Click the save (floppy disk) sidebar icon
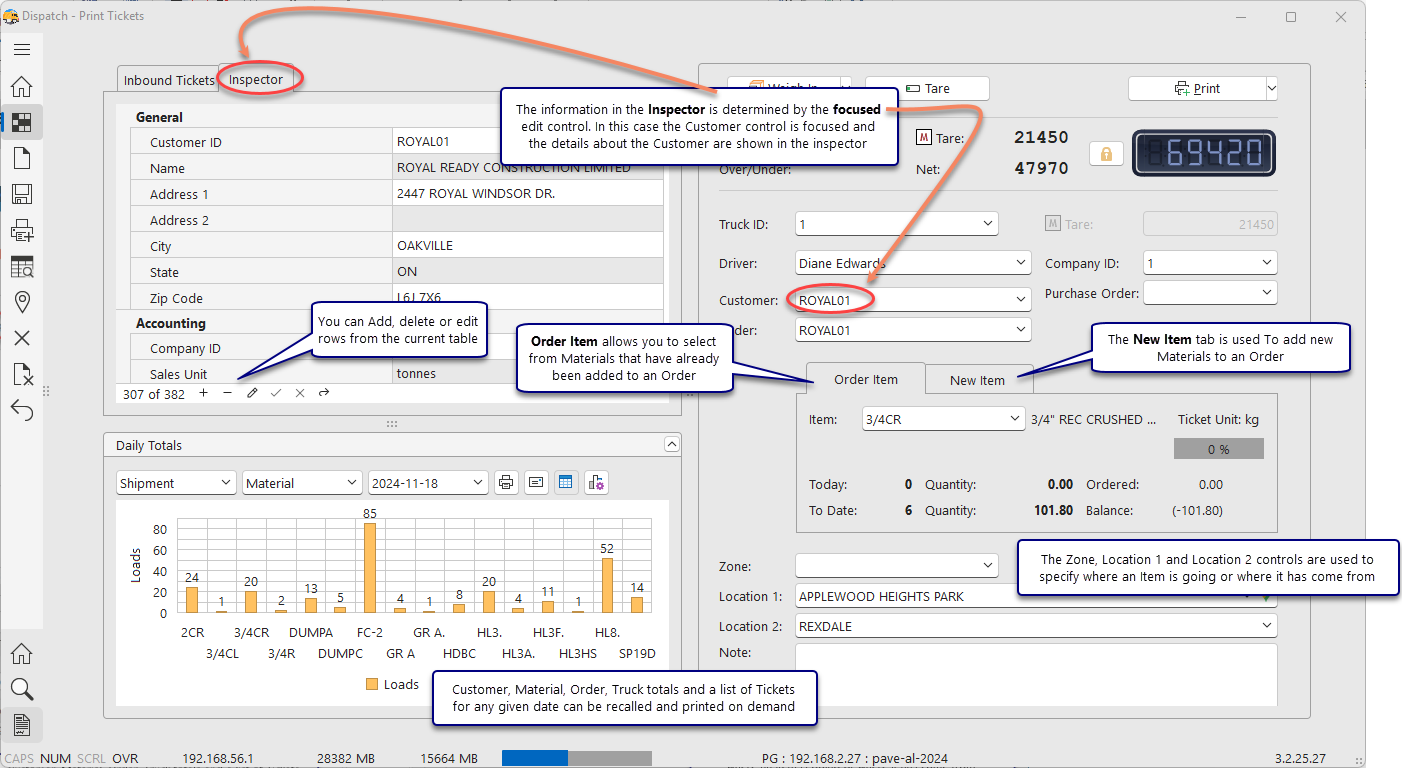The height and width of the screenshot is (768, 1402). coord(22,194)
